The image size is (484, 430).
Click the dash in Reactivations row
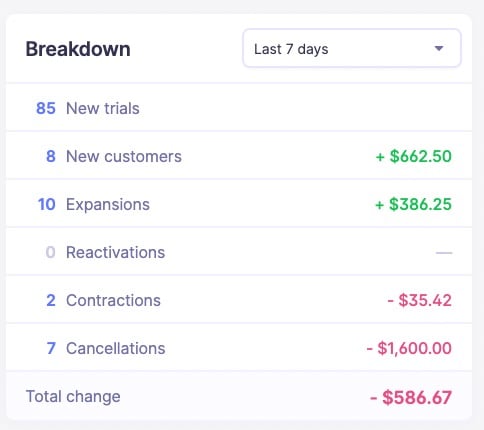pyautogui.click(x=444, y=253)
